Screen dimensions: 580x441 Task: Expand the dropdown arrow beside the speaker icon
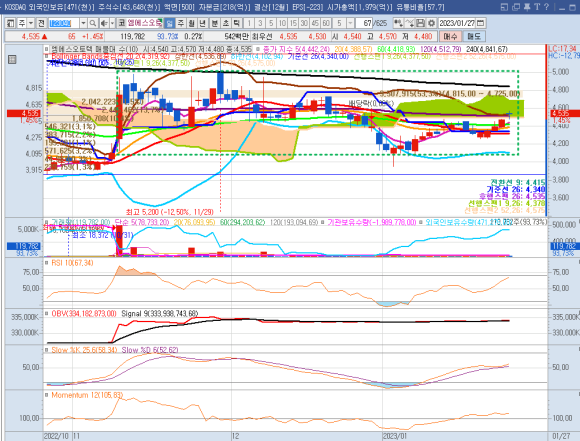112,23
